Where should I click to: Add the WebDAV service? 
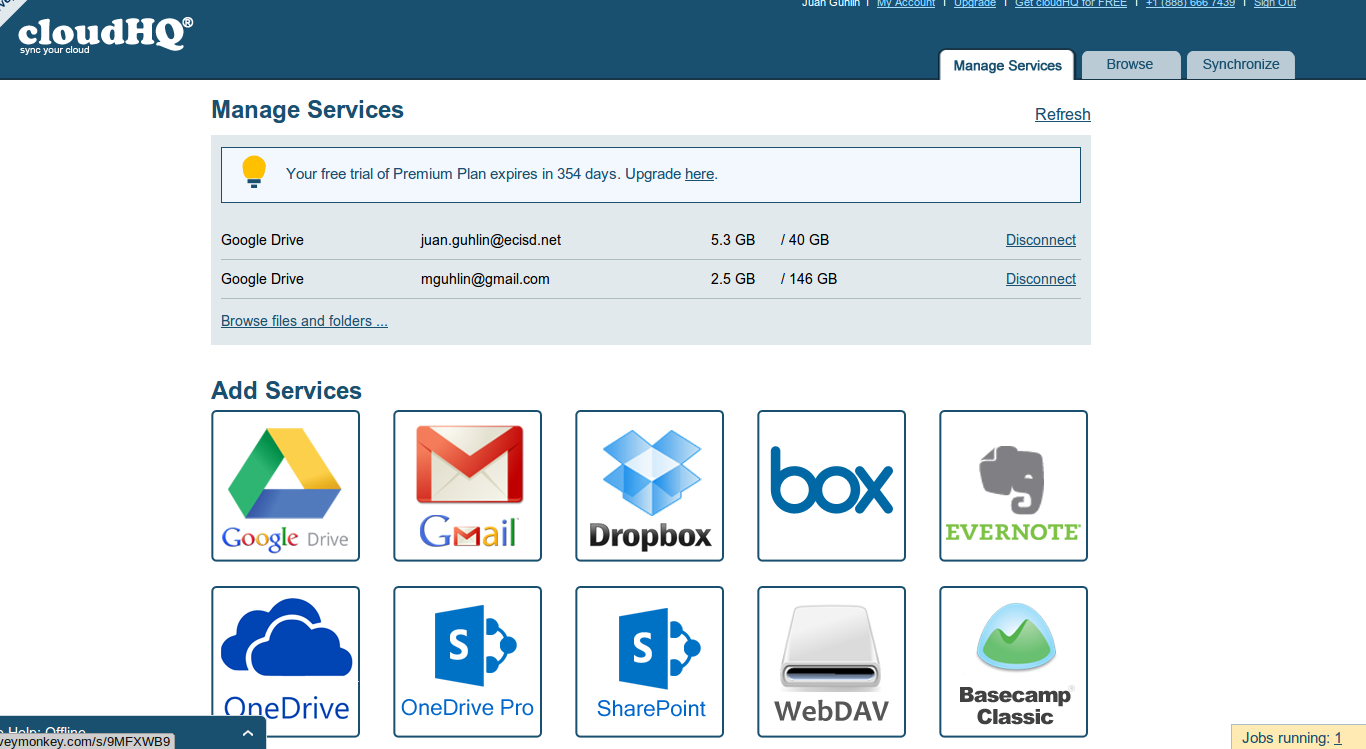coord(831,661)
